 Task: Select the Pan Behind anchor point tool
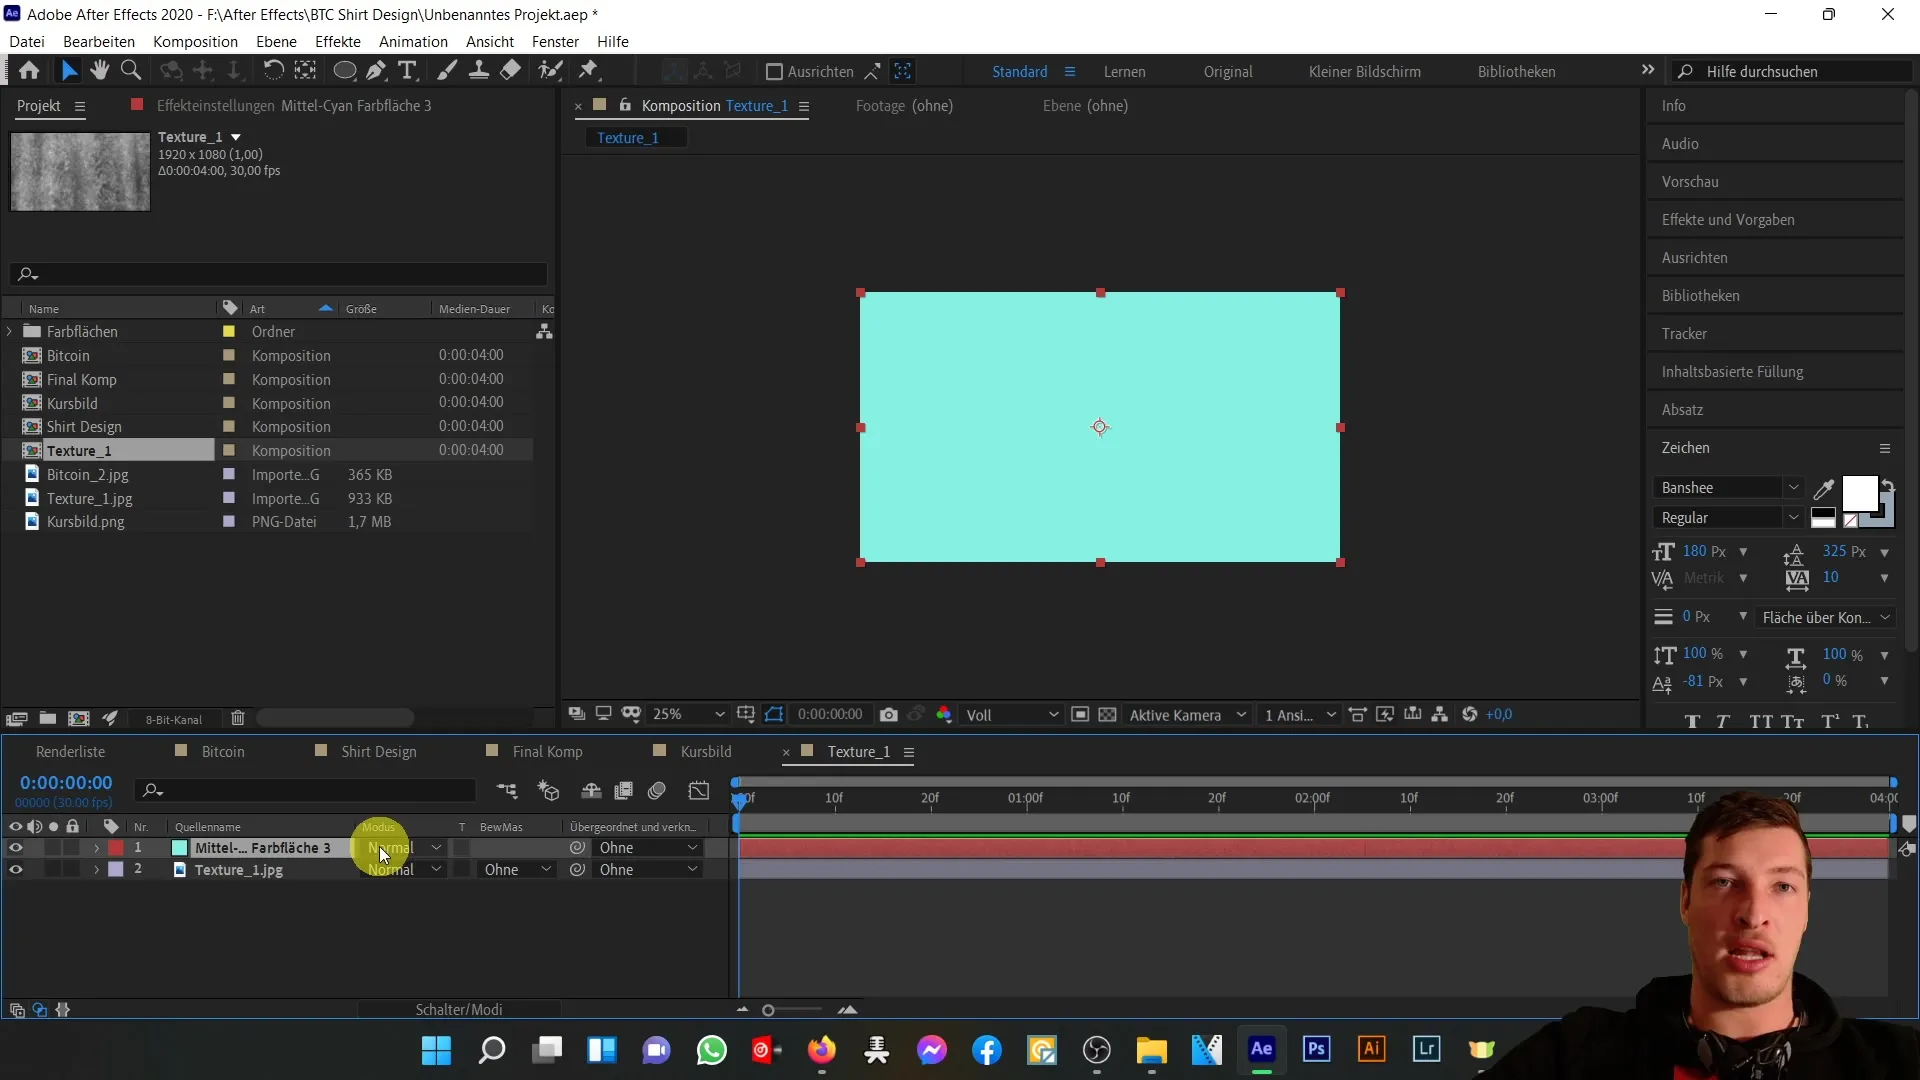pos(305,70)
